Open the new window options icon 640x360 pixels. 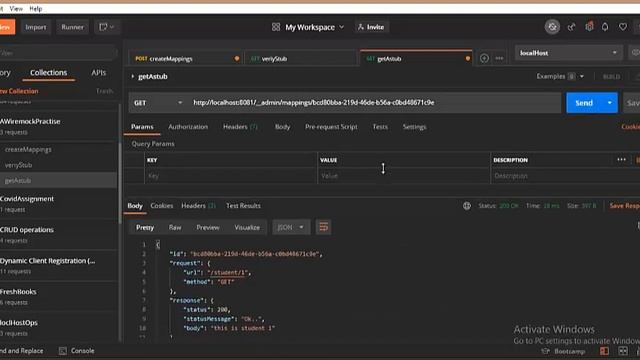point(107,27)
